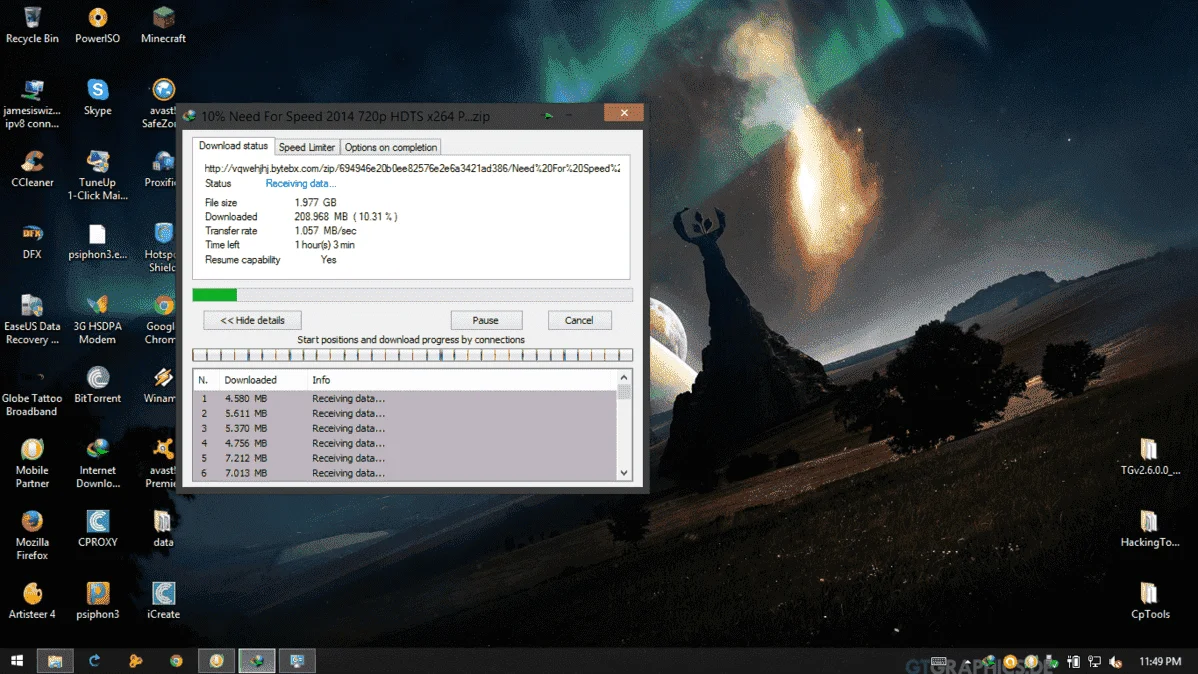Open the Recycle Bin desktop icon
Viewport: 1198px width, 674px height.
click(x=32, y=25)
